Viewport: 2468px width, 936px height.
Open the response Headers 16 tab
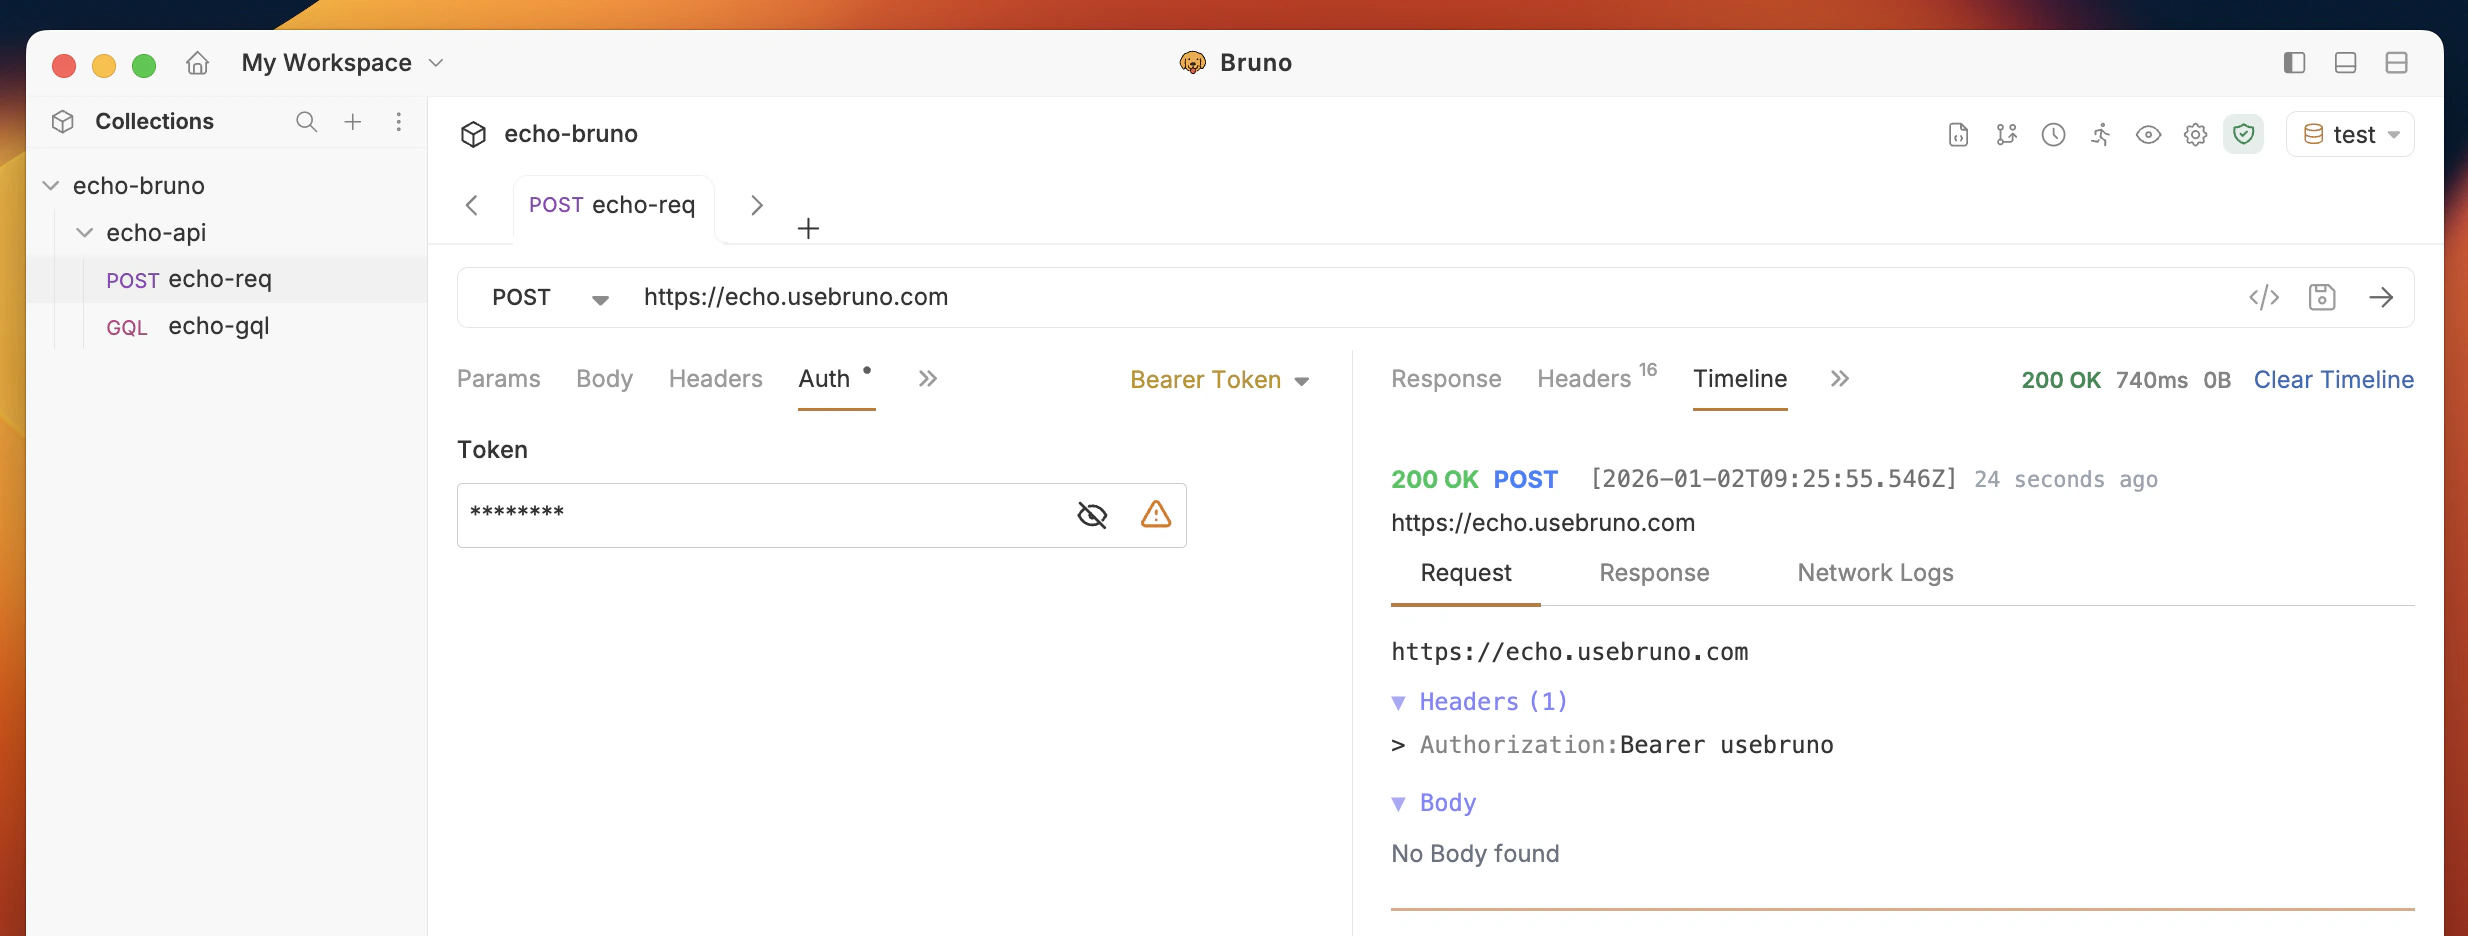click(1597, 378)
